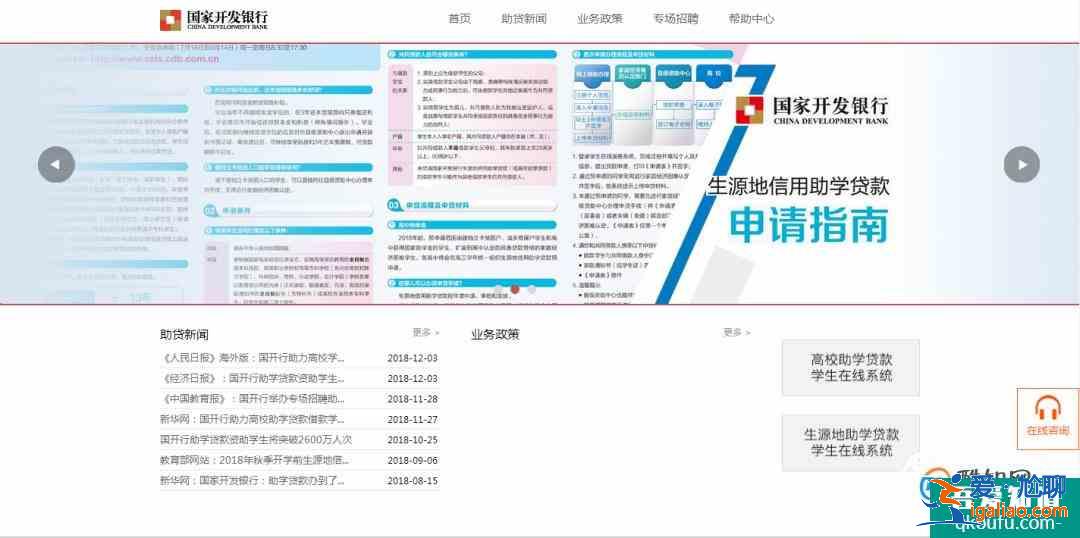Viewport: 1080px width, 538px height.
Task: Open news 国开行助学贷款资助学生将突破2600万人次
Action: click(256, 439)
